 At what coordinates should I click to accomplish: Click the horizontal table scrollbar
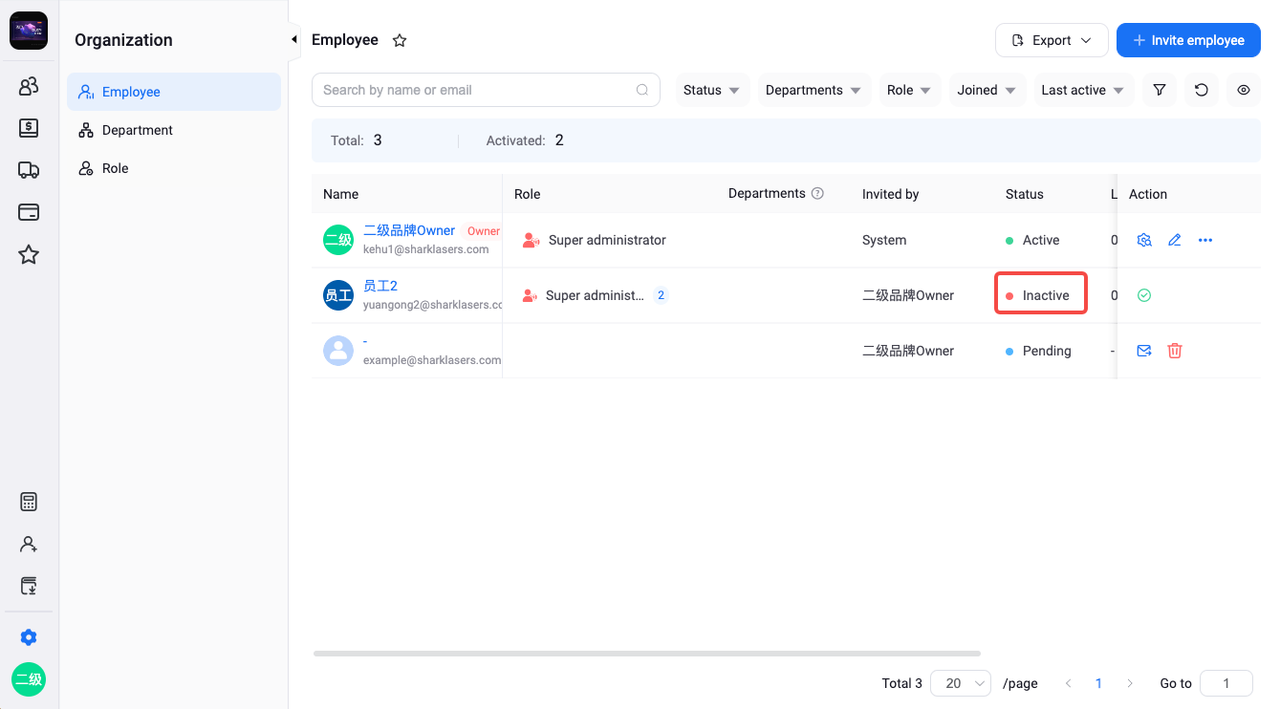click(x=647, y=654)
